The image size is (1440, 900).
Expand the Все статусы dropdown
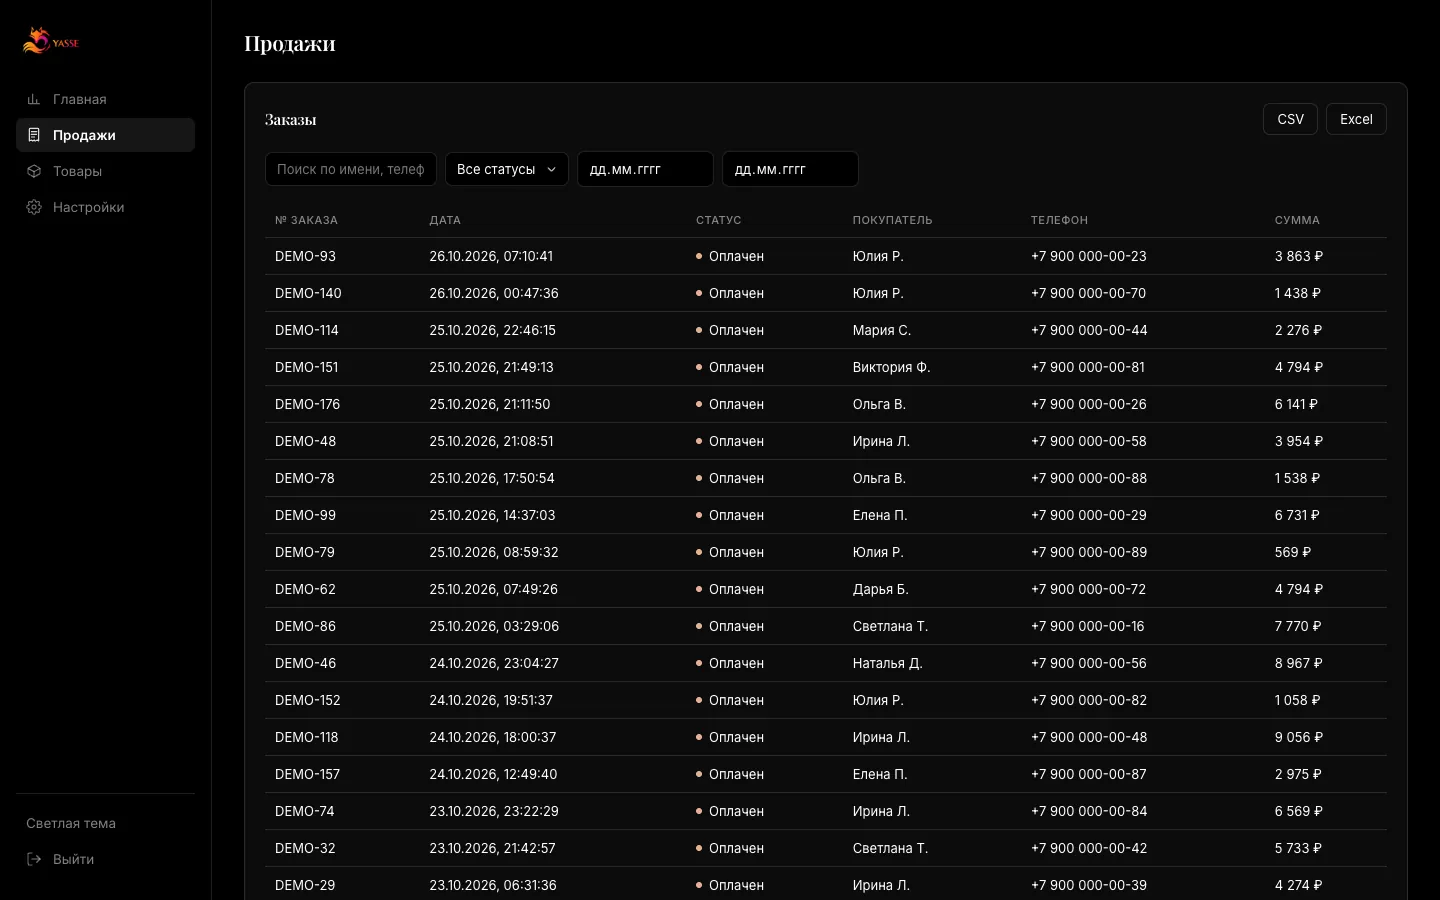(x=507, y=169)
